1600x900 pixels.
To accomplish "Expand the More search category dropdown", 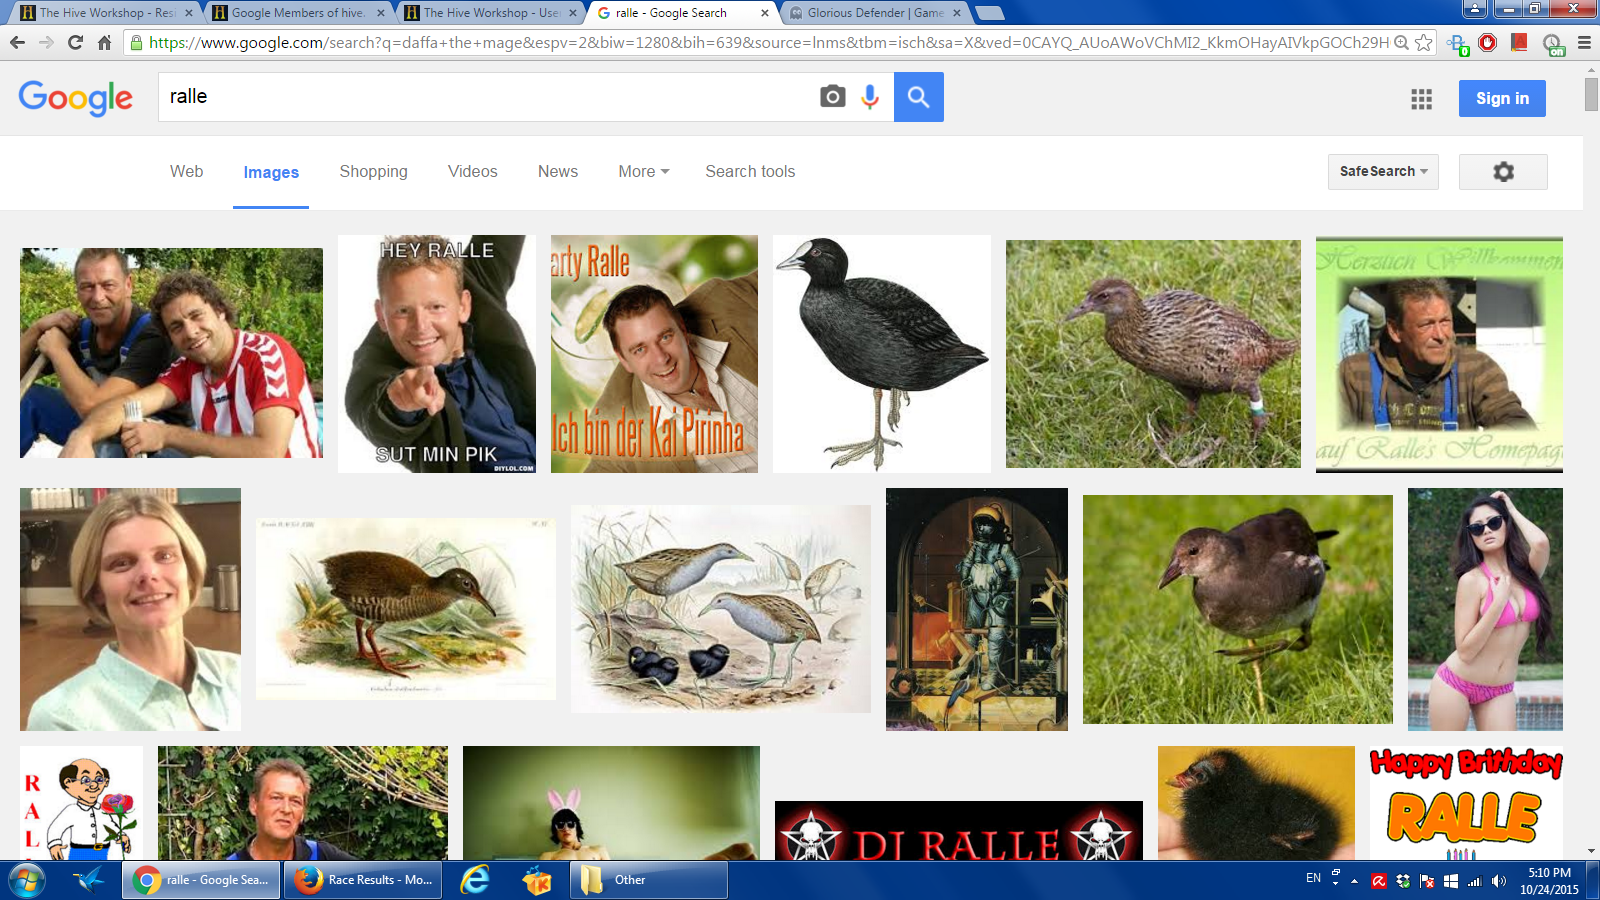I will tap(643, 172).
